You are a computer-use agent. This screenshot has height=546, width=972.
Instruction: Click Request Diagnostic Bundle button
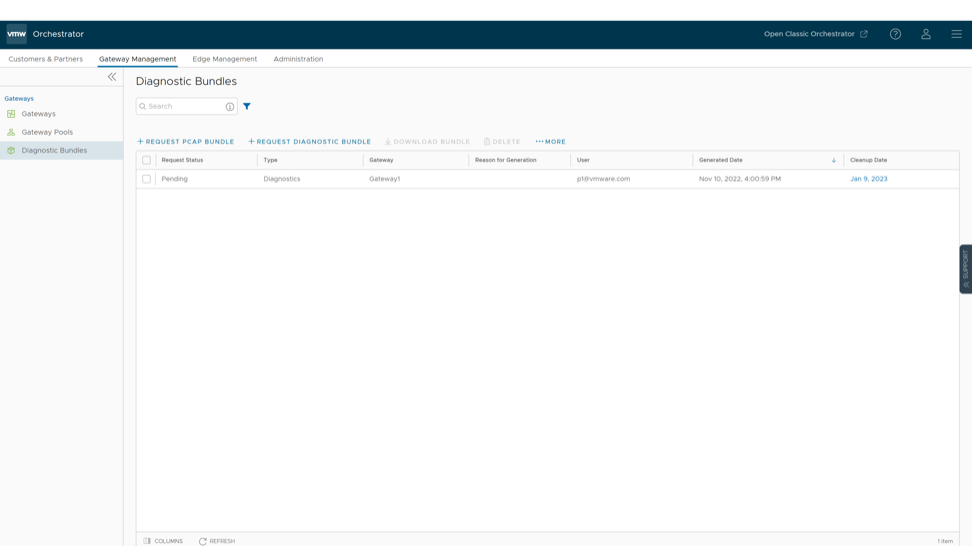(310, 142)
